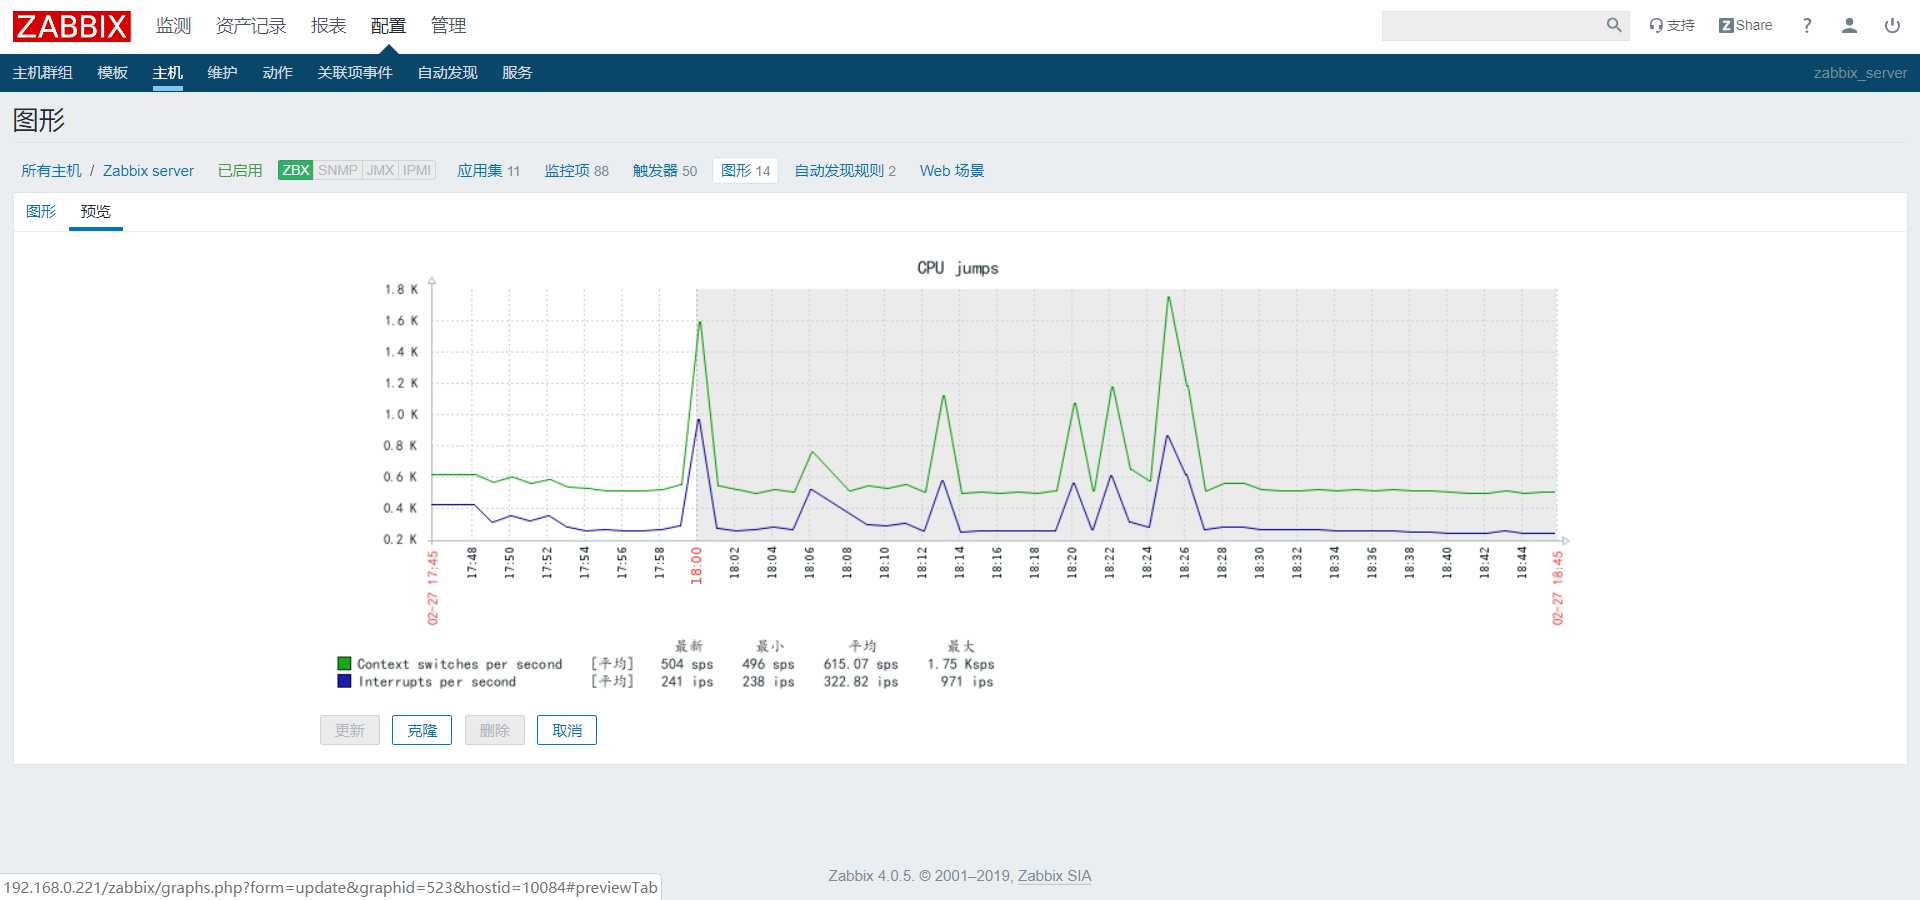The width and height of the screenshot is (1920, 900).
Task: Switch to the 图形 form tab
Action: [x=41, y=212]
